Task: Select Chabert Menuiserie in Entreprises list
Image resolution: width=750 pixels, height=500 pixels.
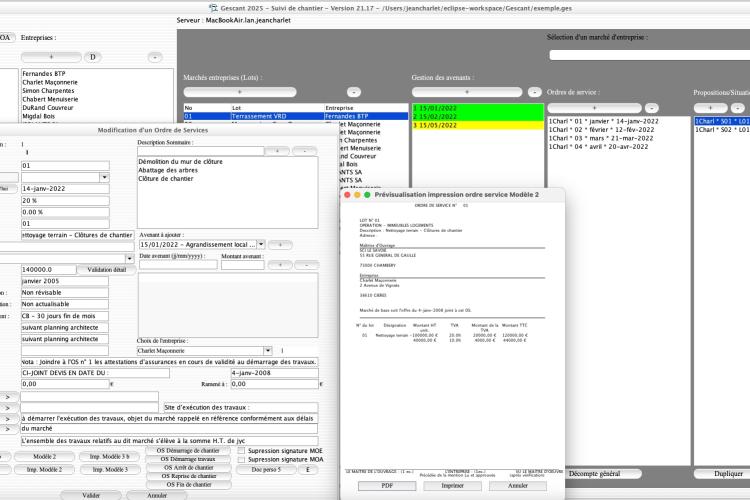Action: click(97, 100)
